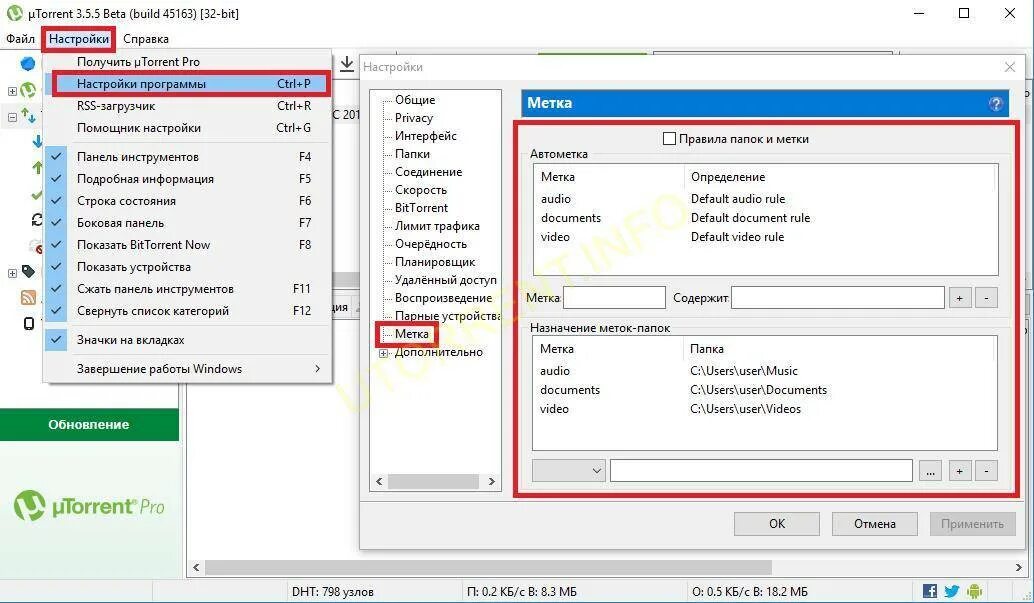The height and width of the screenshot is (603, 1034).
Task: Open the Devices phone sidebar icon
Action: [x=29, y=323]
